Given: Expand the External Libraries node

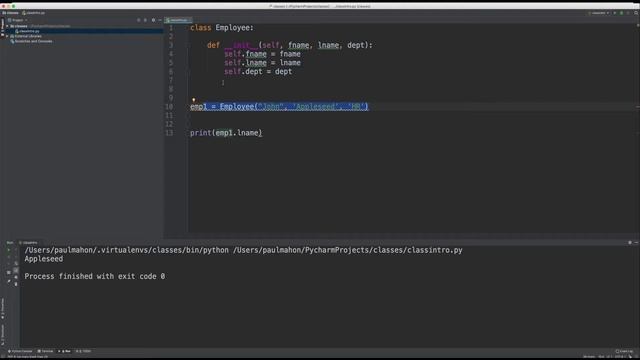Looking at the screenshot, I should pos(7,36).
